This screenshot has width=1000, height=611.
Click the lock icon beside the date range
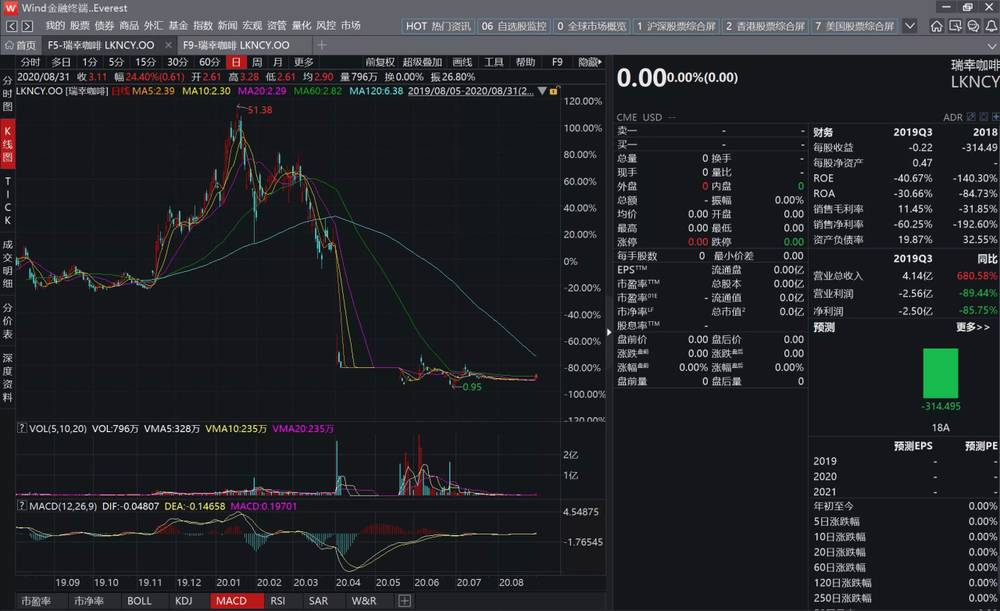point(554,91)
